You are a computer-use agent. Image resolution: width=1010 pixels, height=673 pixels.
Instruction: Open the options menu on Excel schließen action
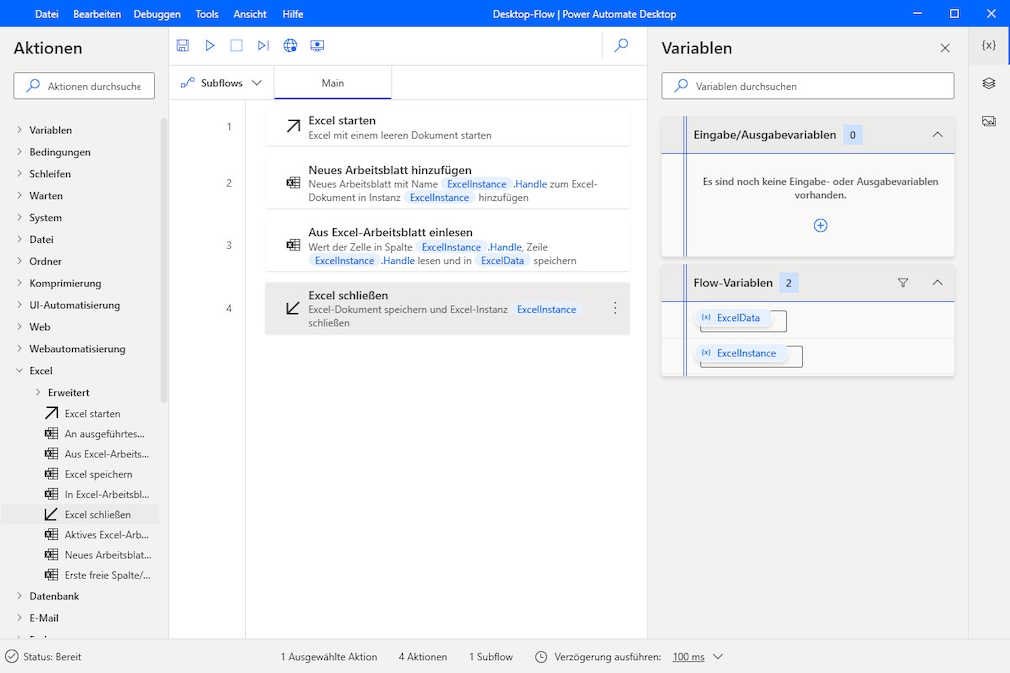tap(615, 309)
